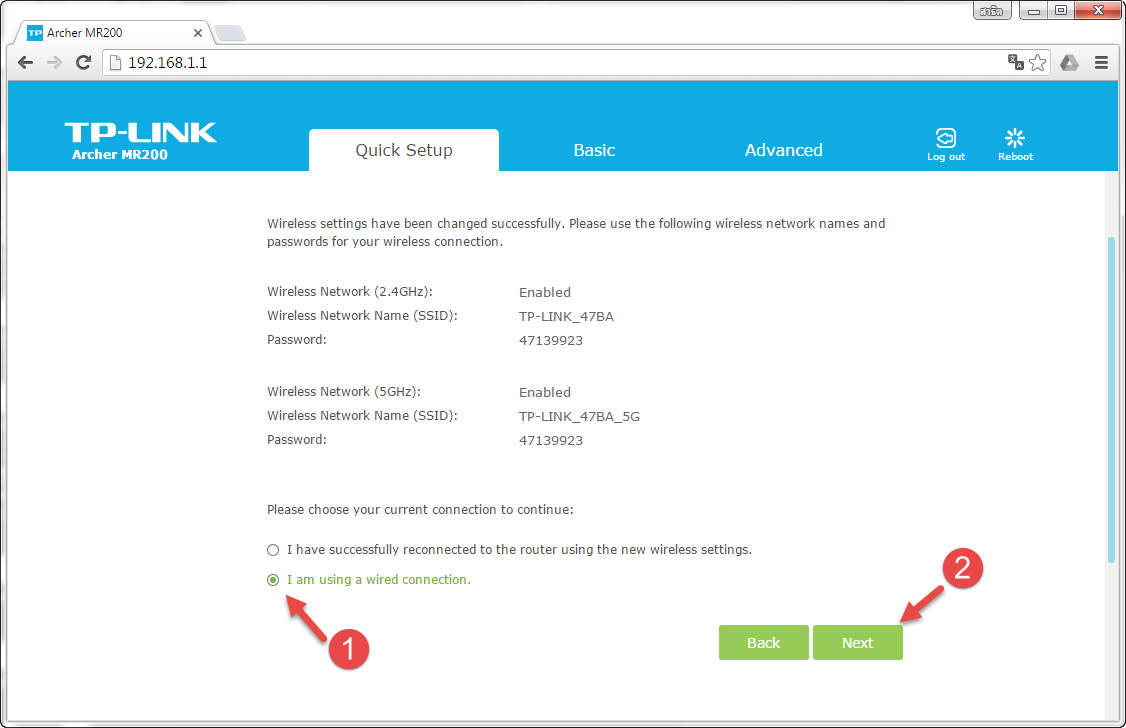
Task: Click the 5GHz password 47139923
Action: (x=551, y=440)
